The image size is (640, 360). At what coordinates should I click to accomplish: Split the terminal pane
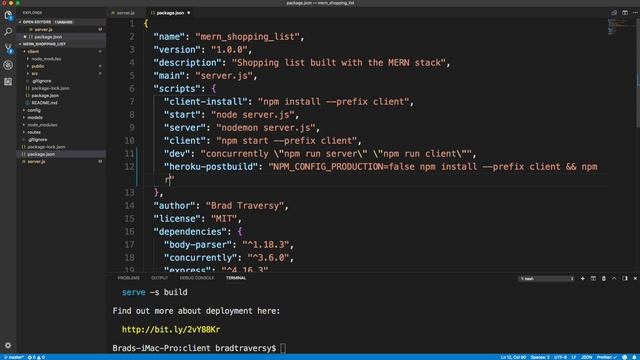pyautogui.click(x=593, y=278)
